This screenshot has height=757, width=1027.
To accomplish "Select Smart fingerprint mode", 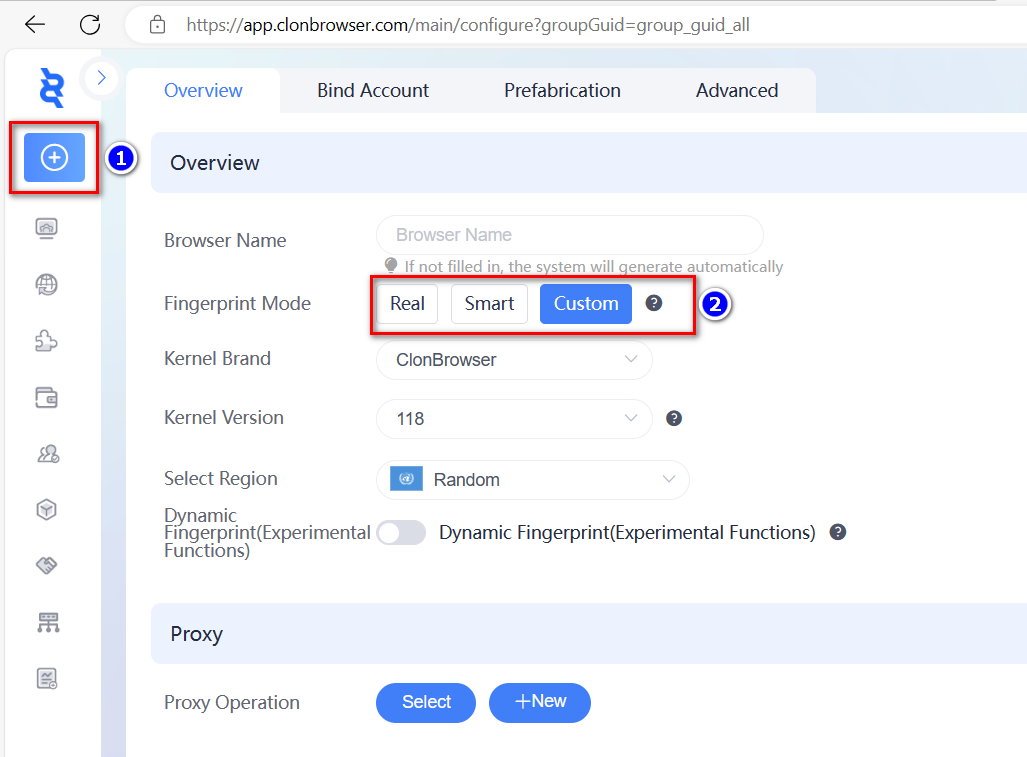I will 489,304.
